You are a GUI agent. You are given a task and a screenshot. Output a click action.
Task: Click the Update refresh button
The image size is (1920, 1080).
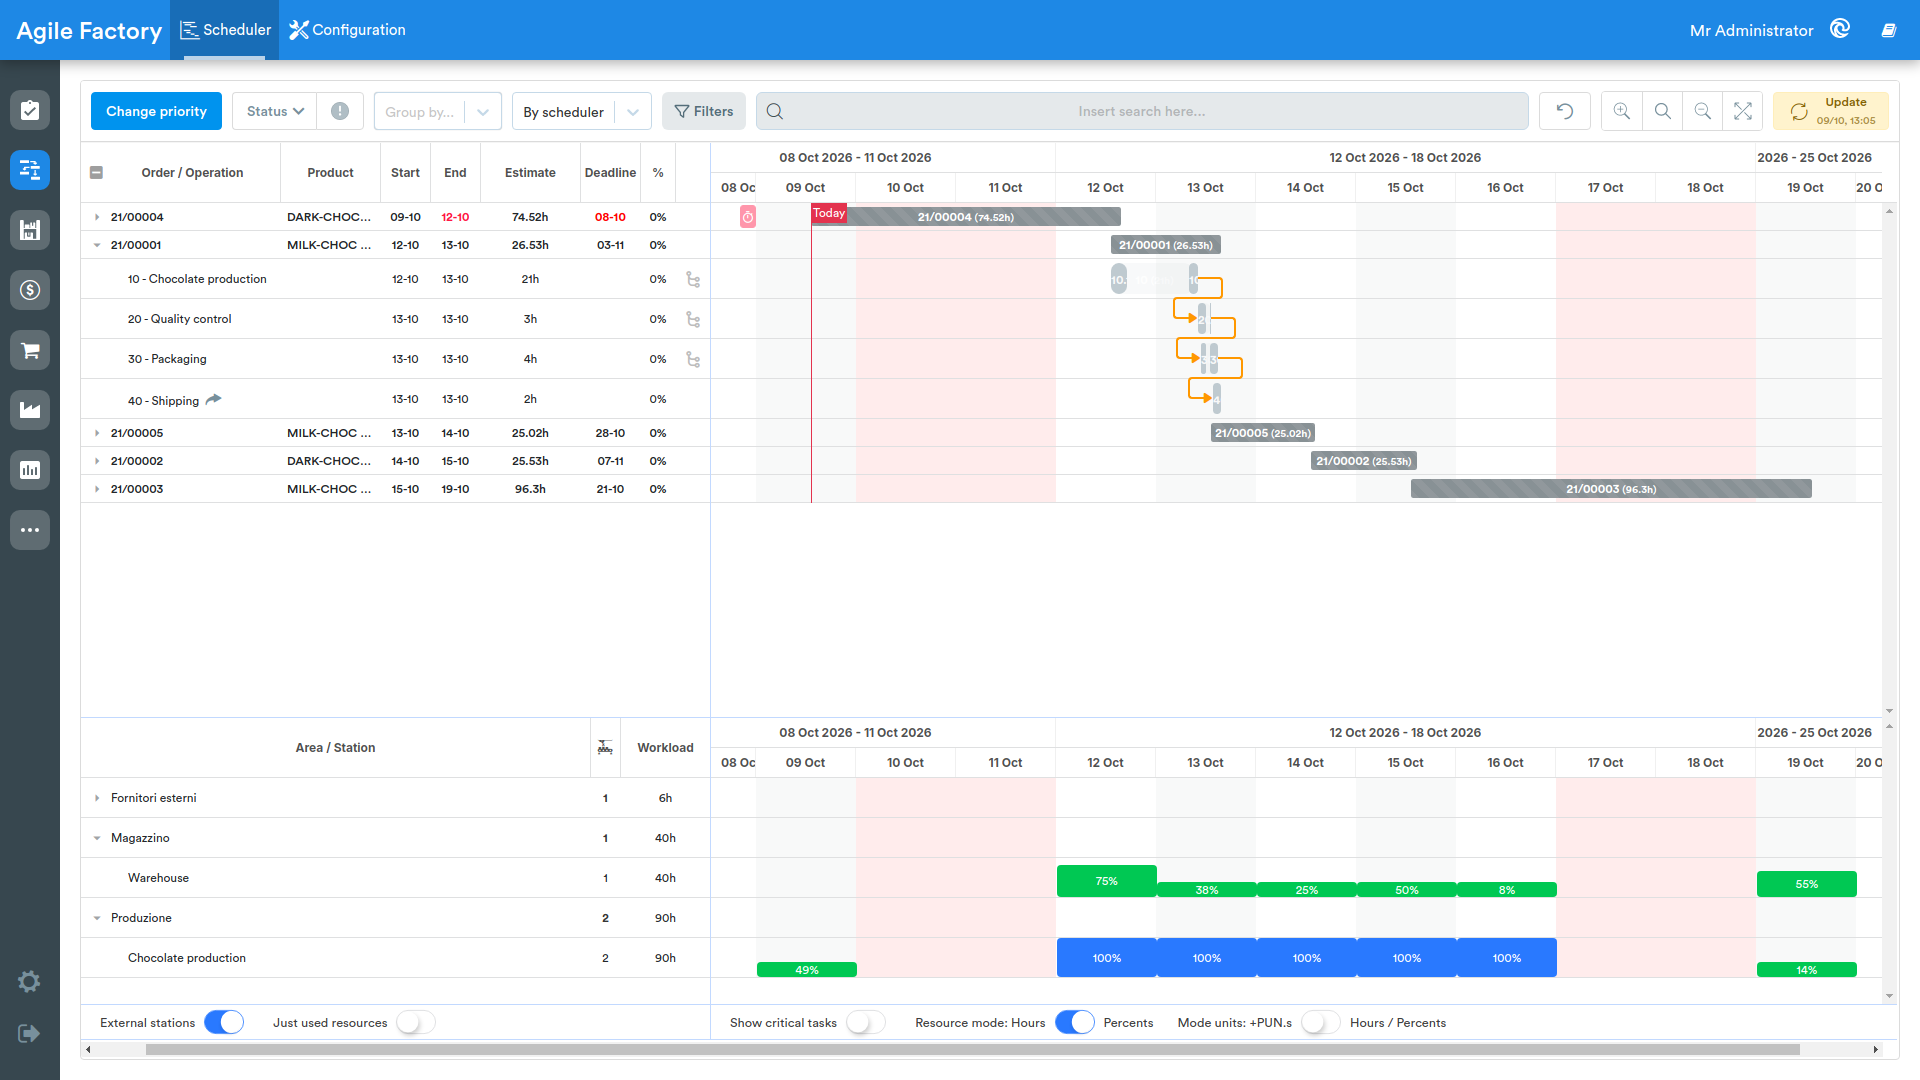point(1831,111)
